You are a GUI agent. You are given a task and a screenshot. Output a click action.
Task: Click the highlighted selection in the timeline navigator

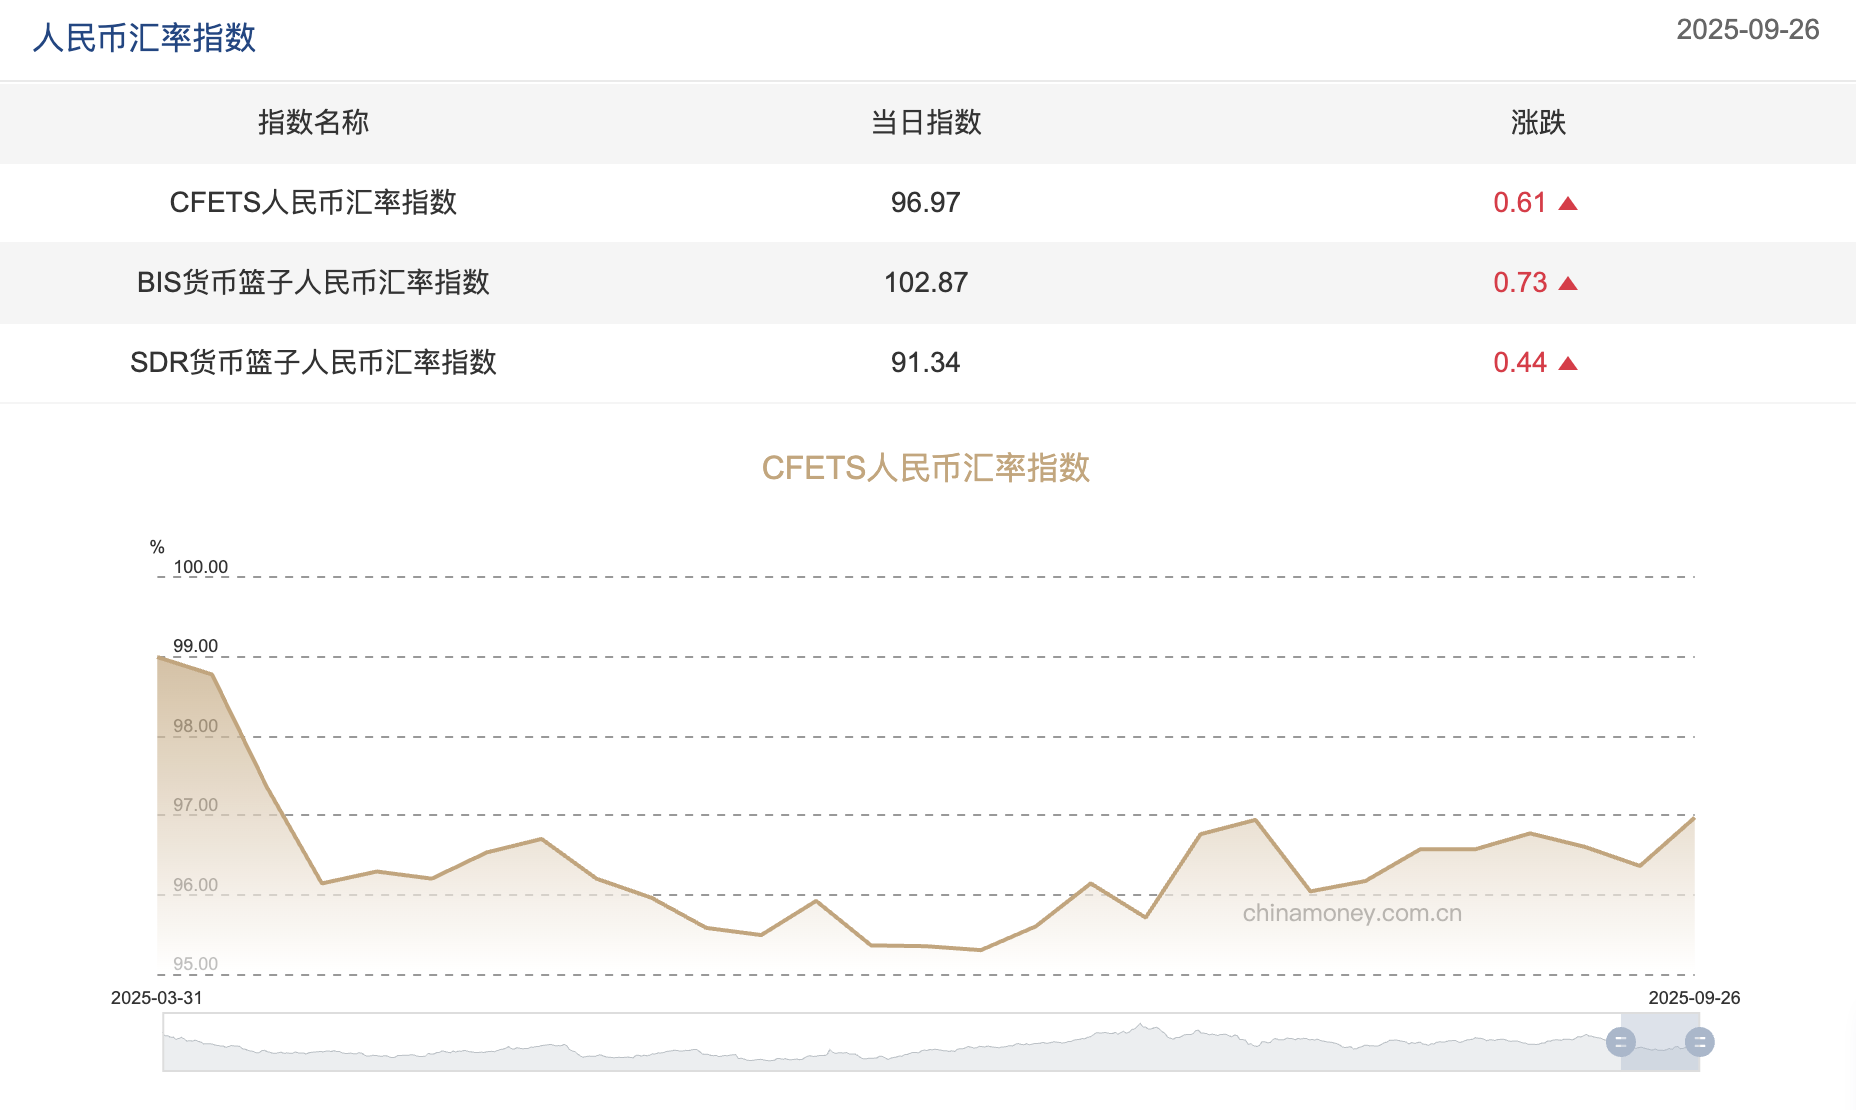[1660, 1042]
